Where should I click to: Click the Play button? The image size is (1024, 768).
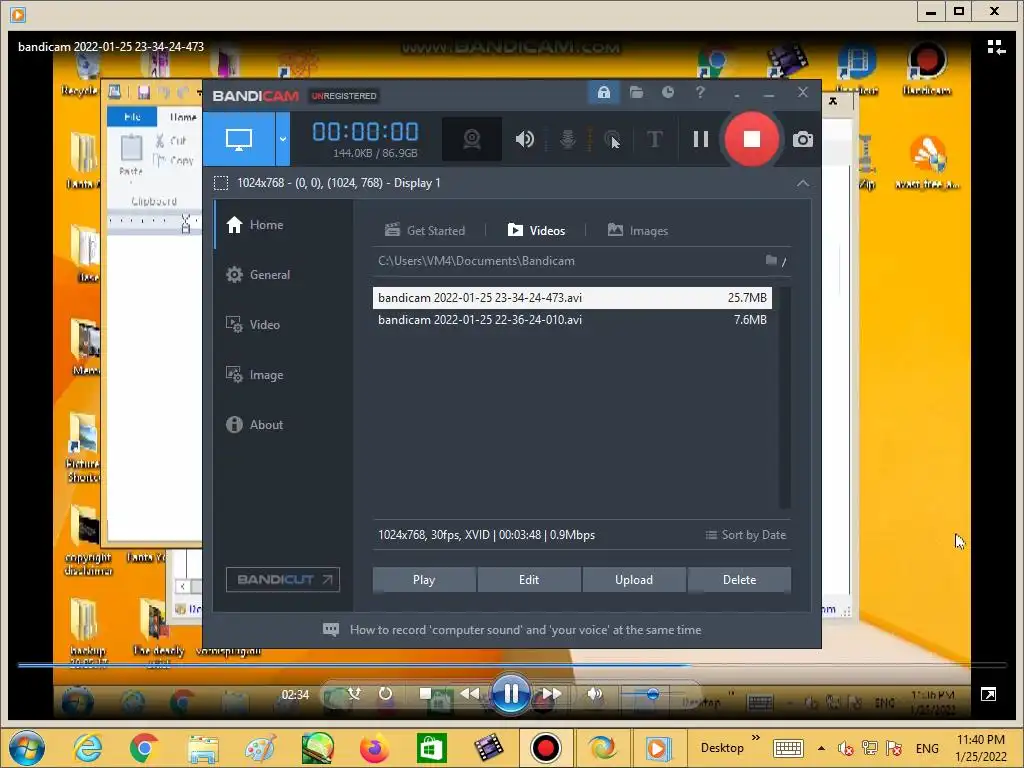[x=424, y=580]
